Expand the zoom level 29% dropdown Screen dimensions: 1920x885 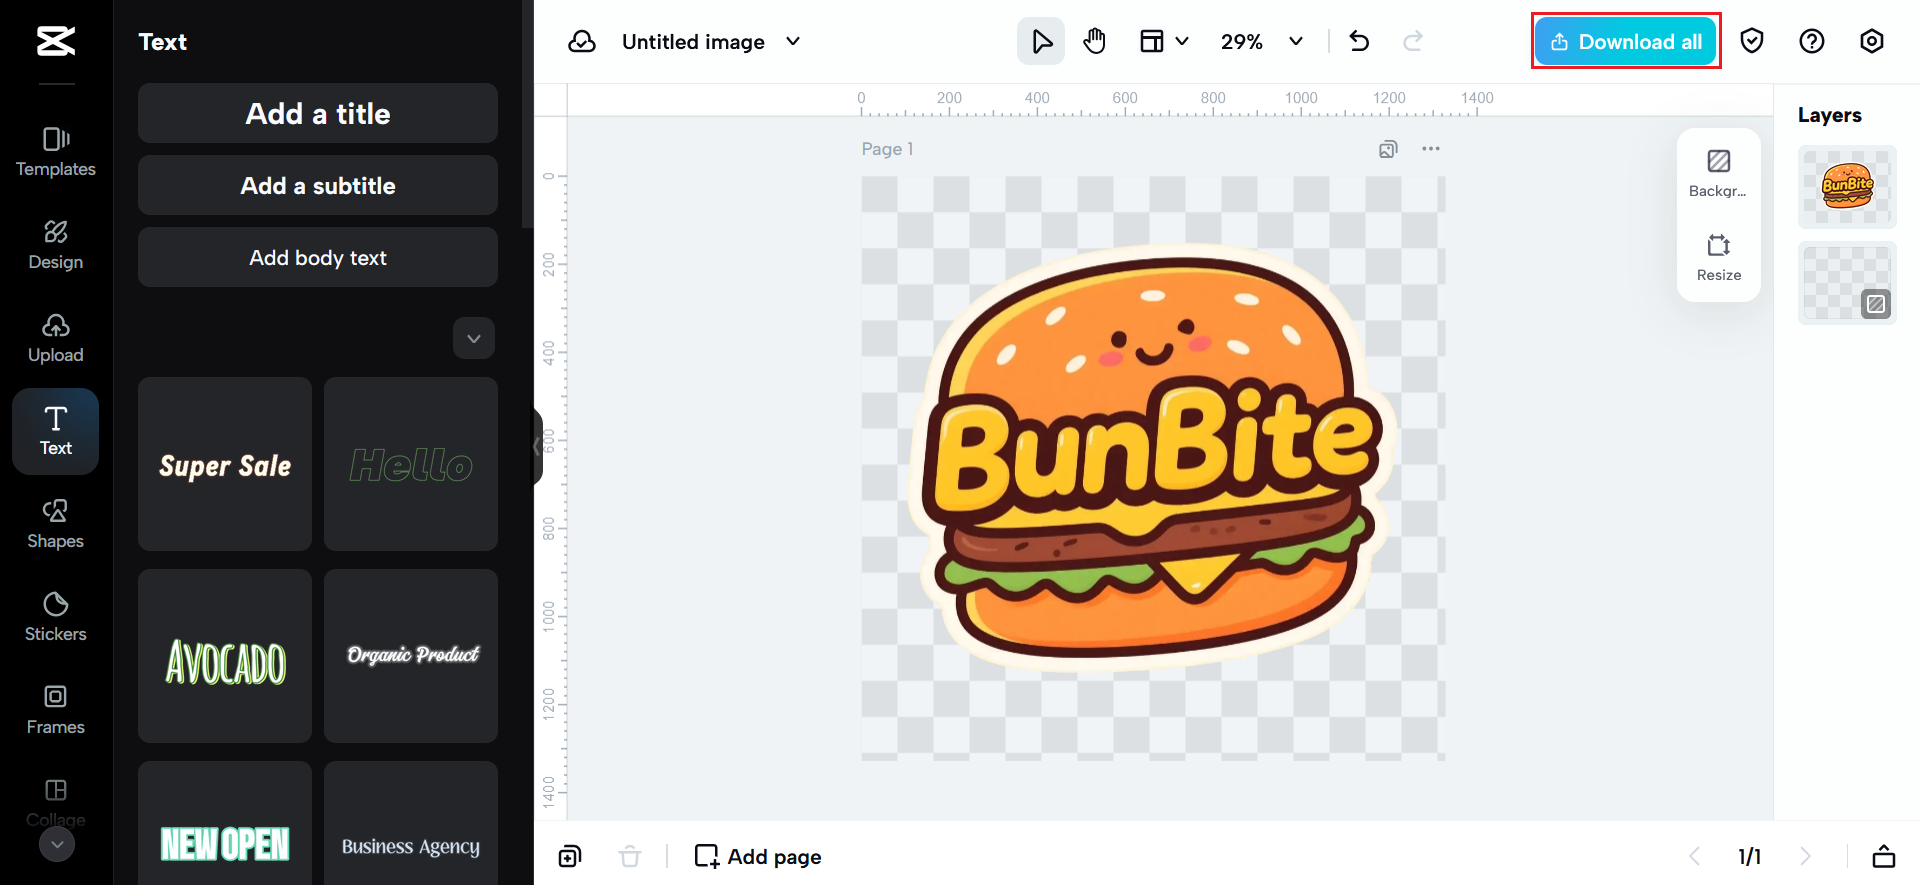point(1296,42)
